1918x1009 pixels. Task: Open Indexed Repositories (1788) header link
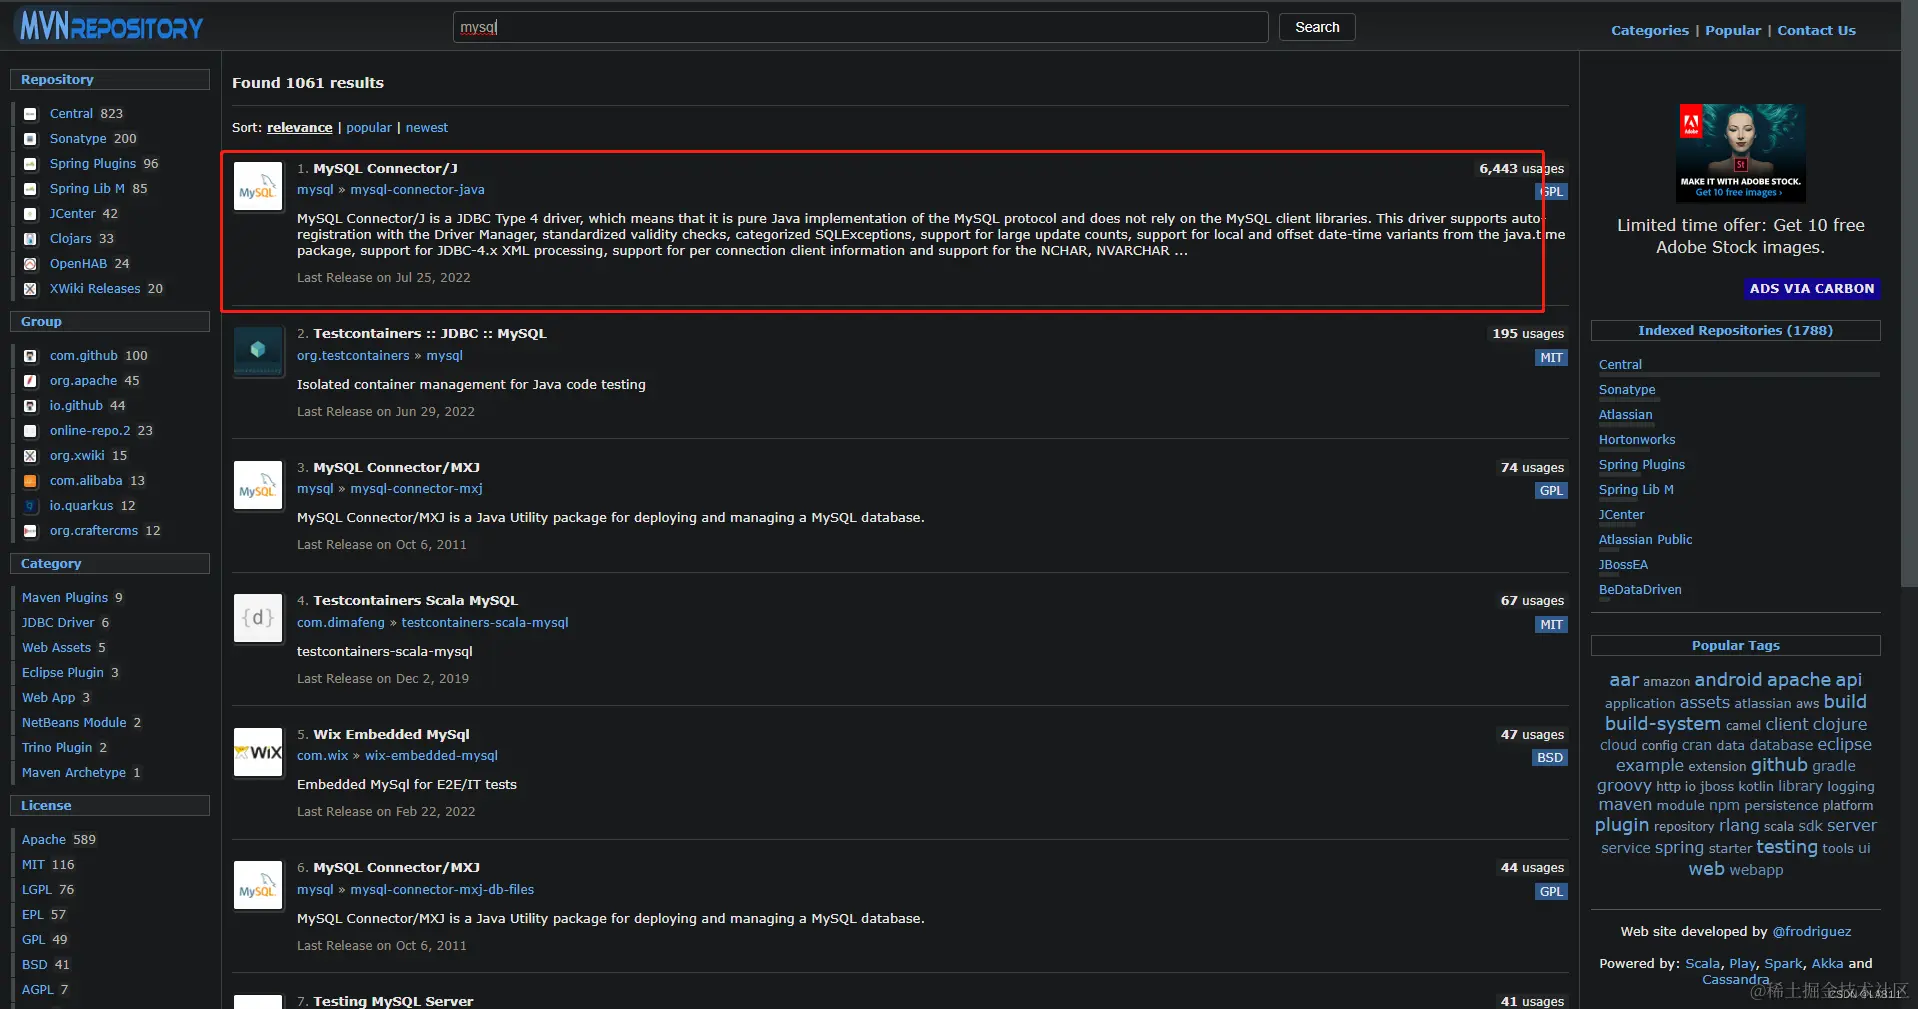point(1735,331)
